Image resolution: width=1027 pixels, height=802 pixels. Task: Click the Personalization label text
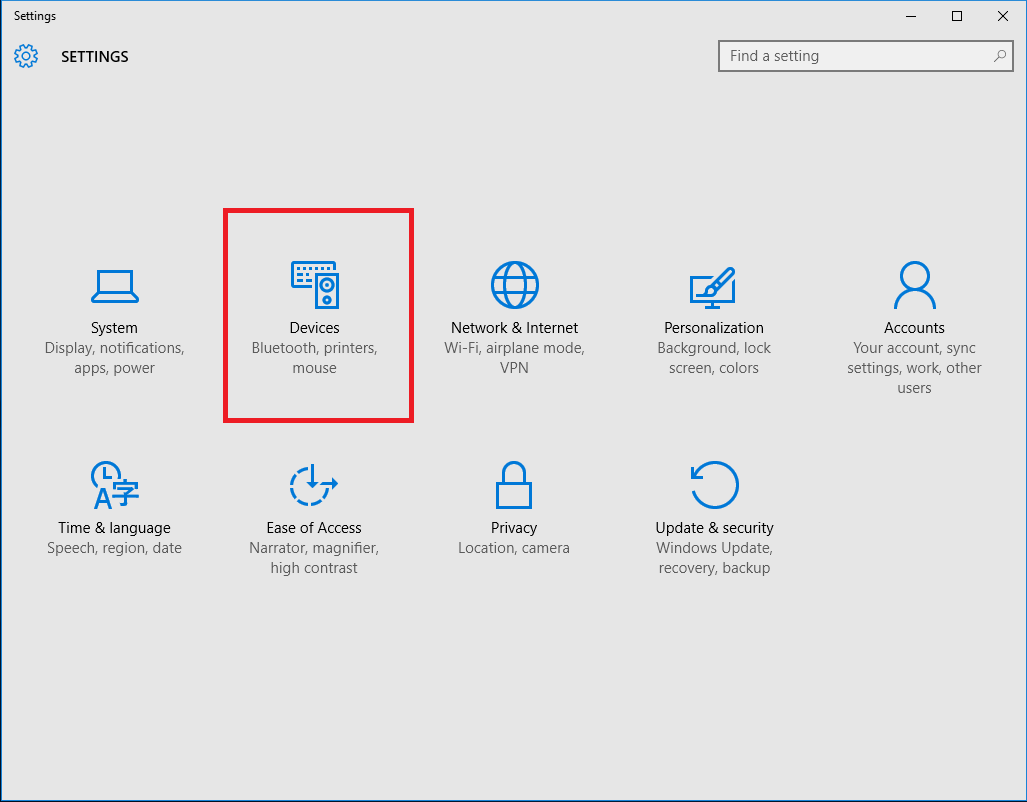coord(714,328)
